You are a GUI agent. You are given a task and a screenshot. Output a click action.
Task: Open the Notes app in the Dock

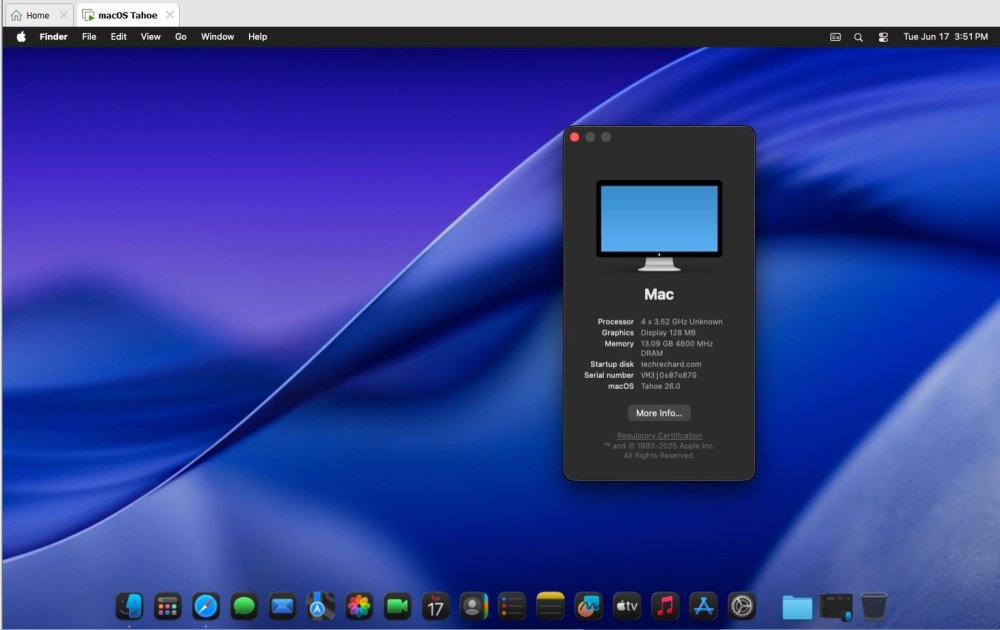[x=550, y=606]
